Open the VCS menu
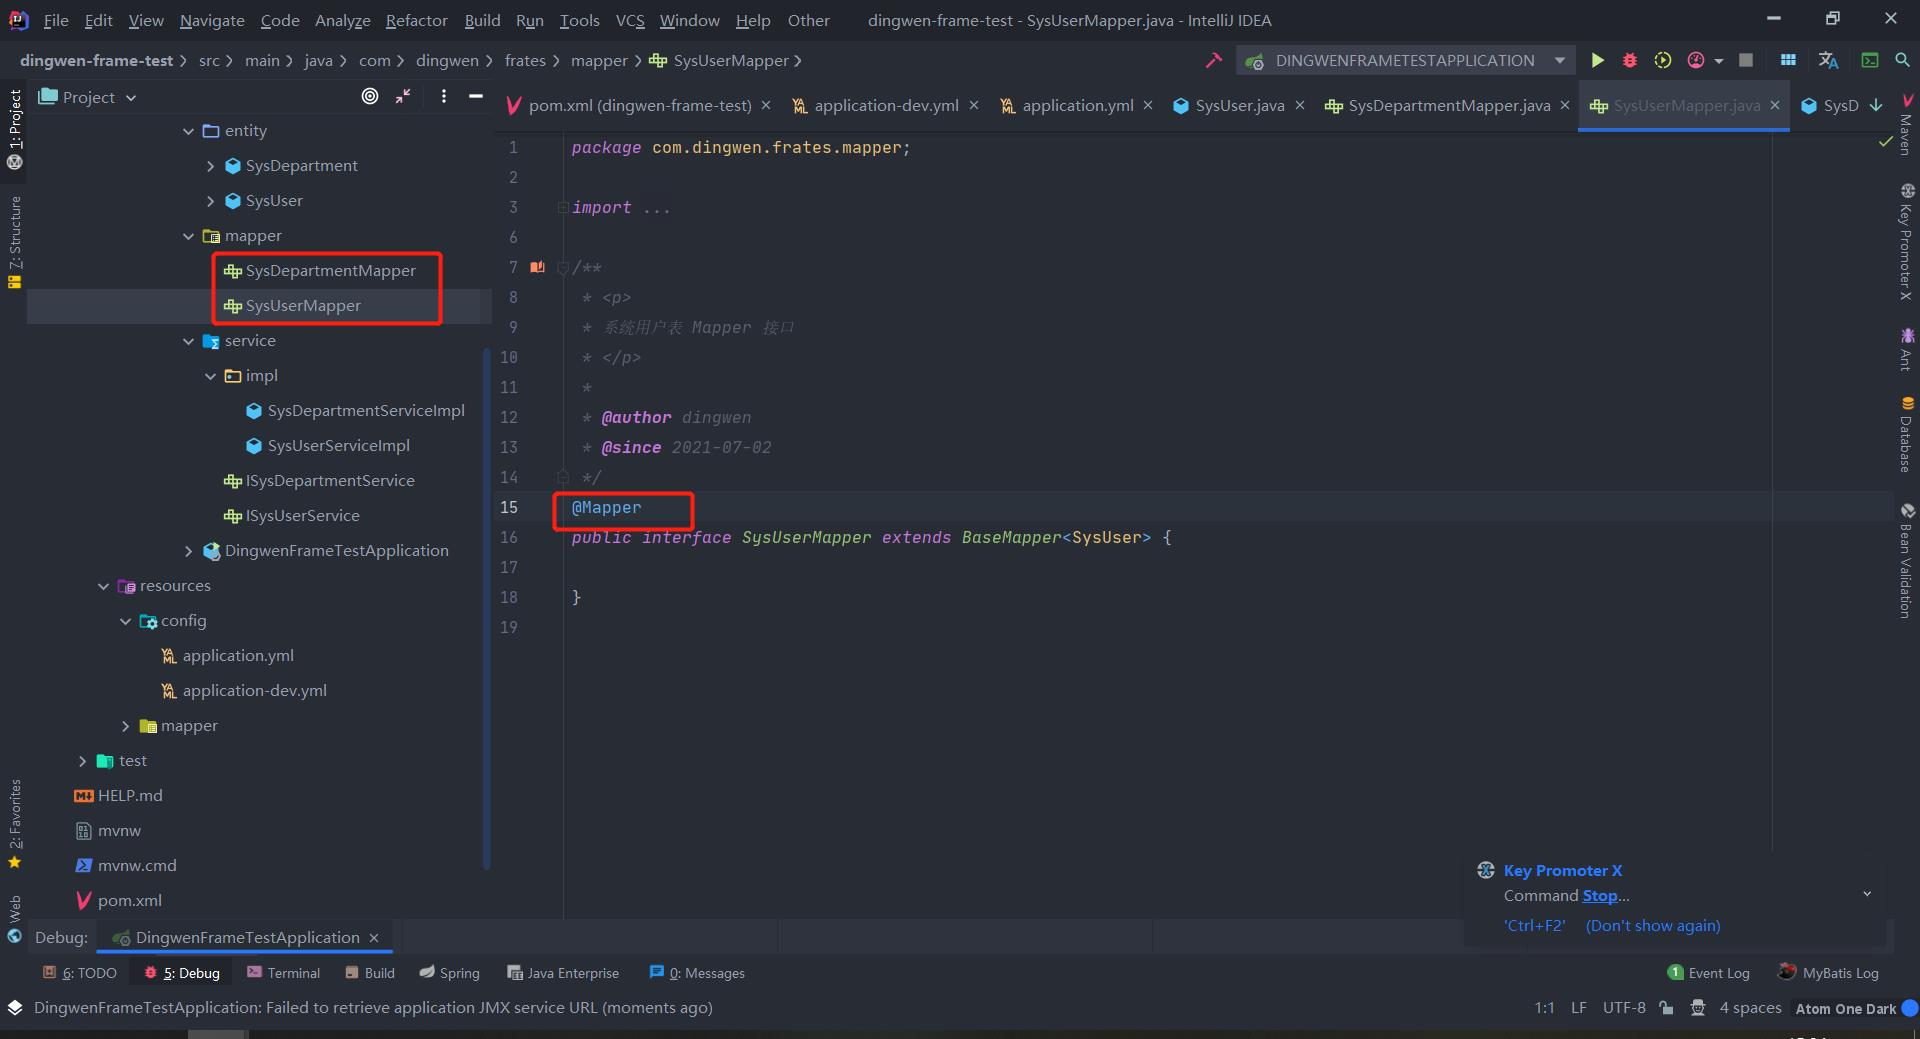This screenshot has height=1039, width=1920. (630, 20)
